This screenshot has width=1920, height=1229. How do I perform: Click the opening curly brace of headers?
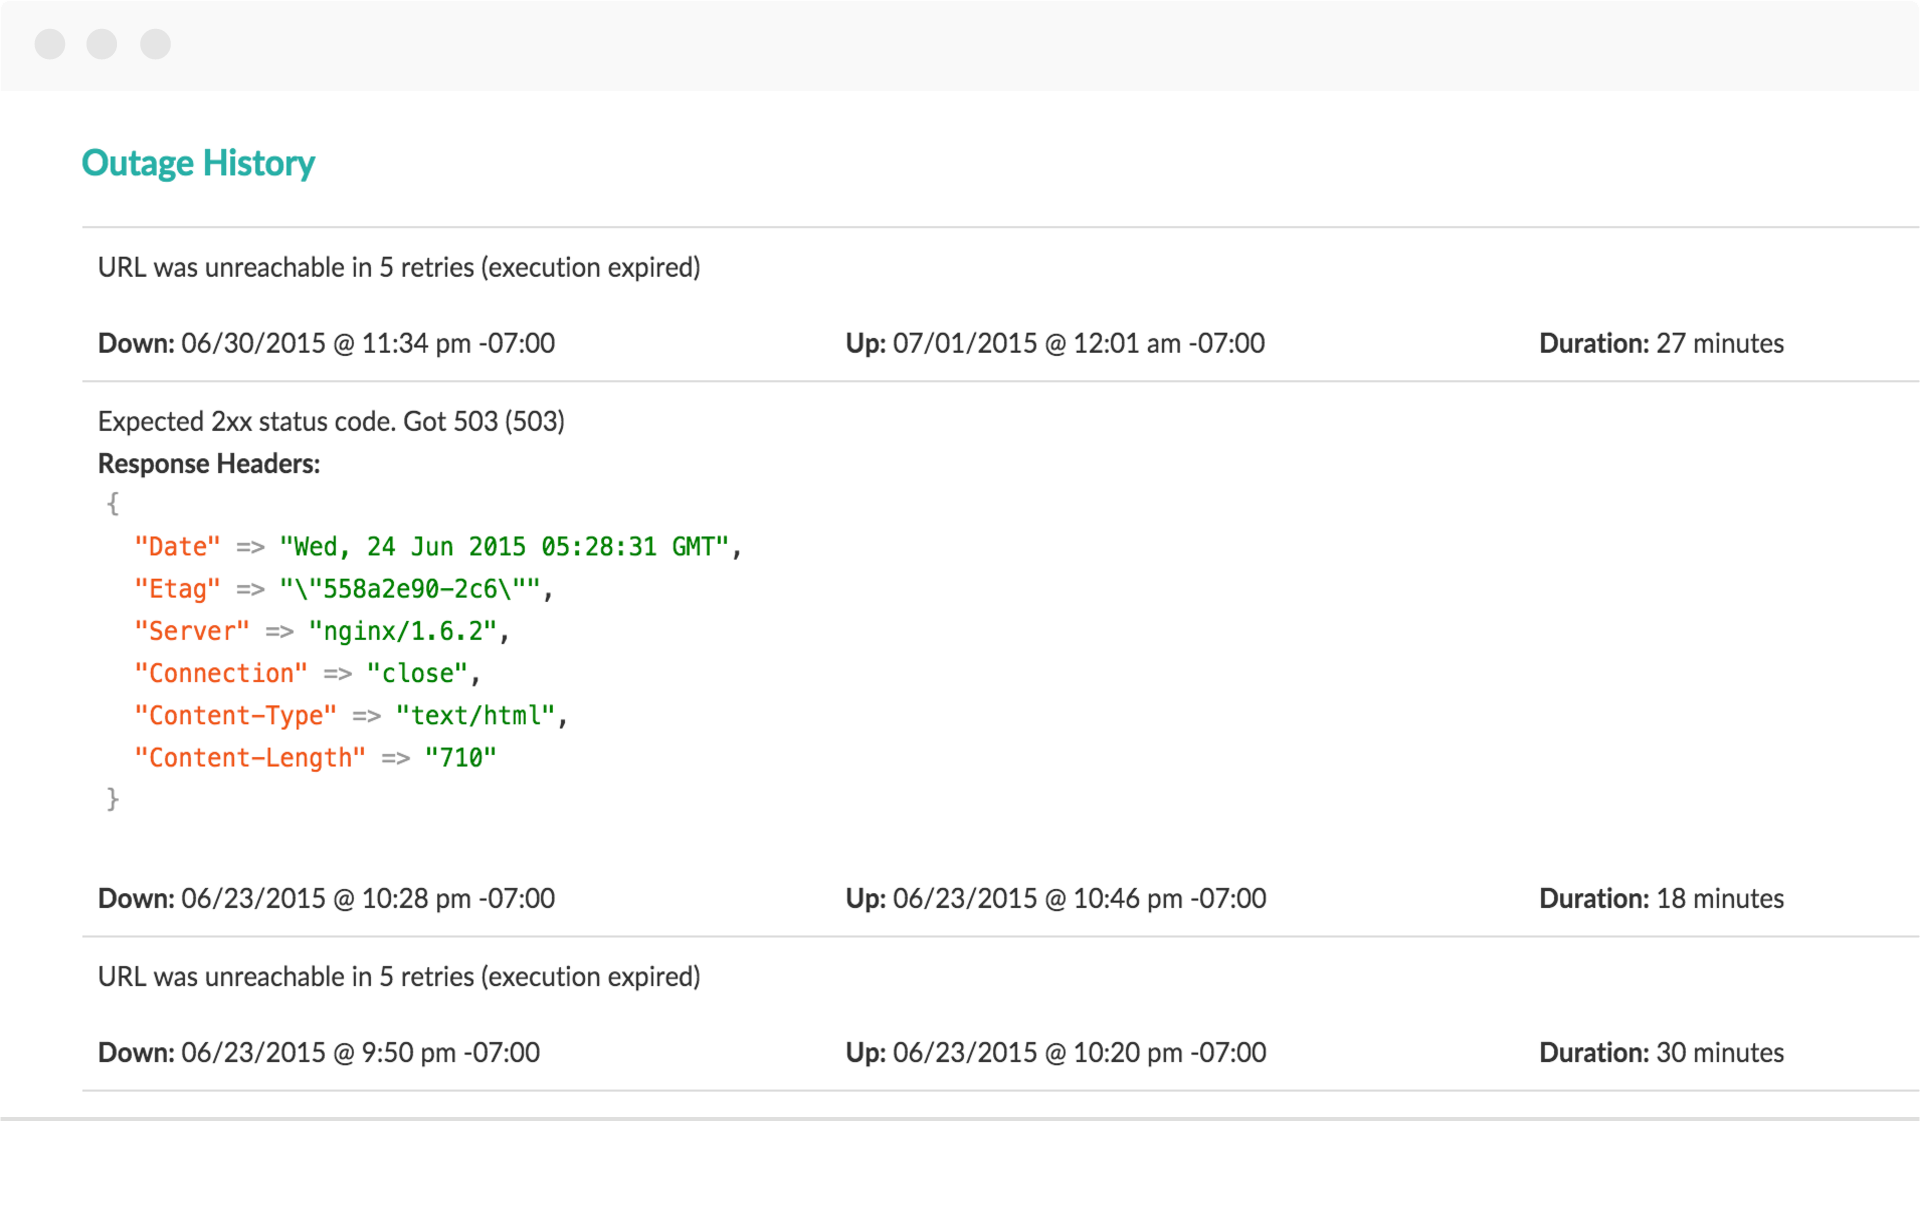113,504
